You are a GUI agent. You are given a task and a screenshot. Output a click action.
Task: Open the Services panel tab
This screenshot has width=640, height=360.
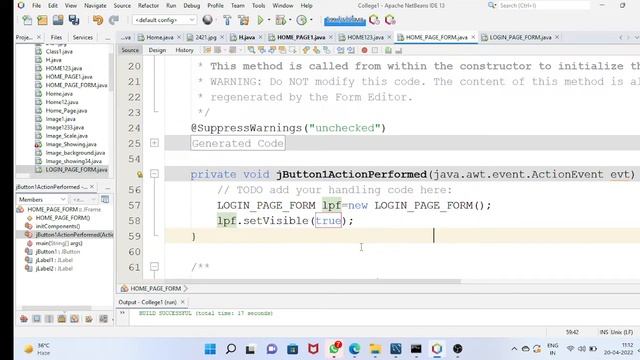[83, 37]
